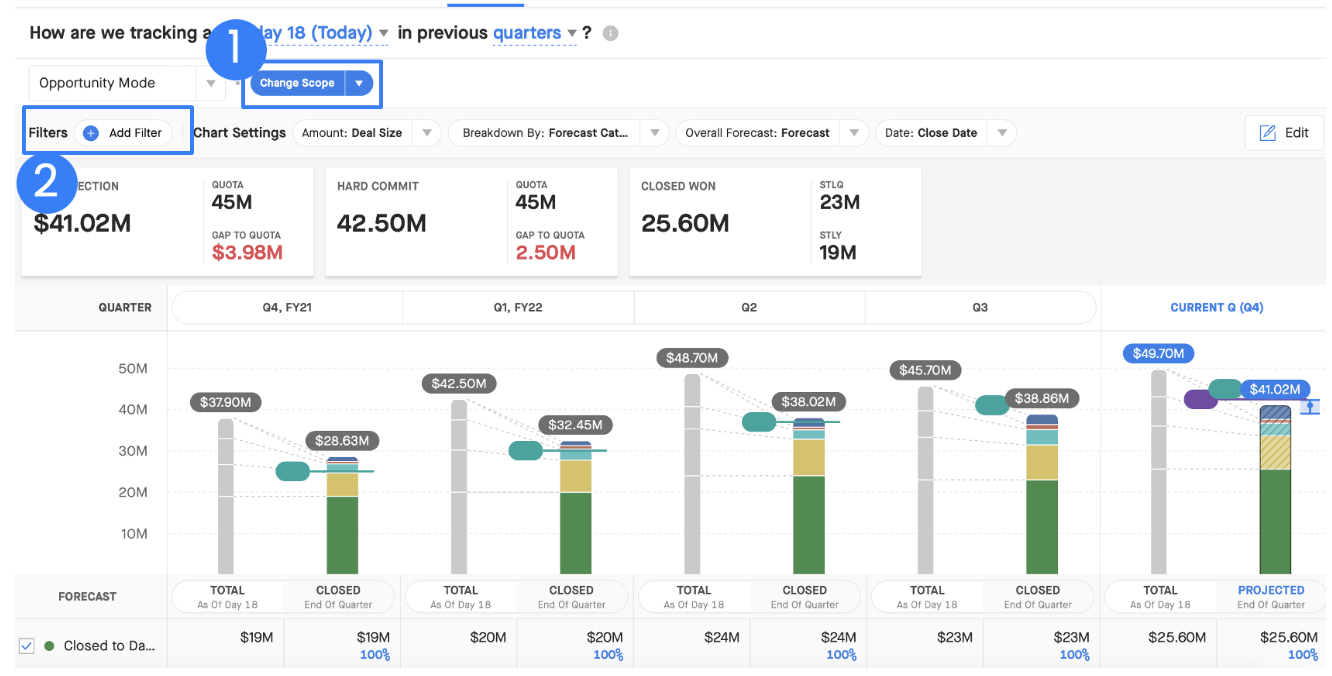Open the Breakdown By Forecast Category dropdown
This screenshot has height=676, width=1332.
click(558, 132)
